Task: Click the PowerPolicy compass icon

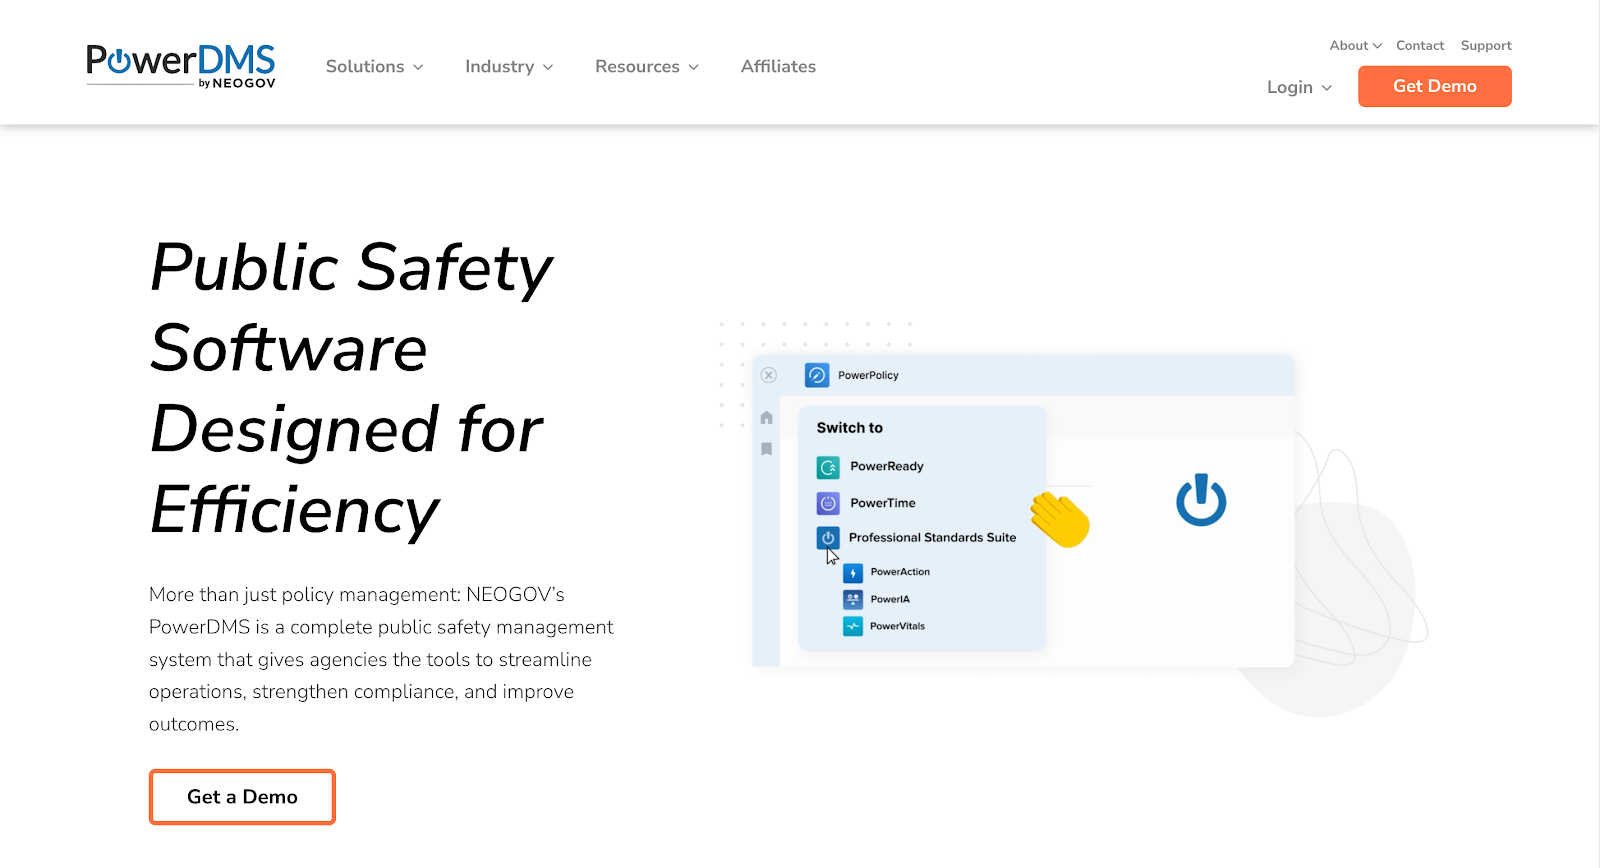Action: click(x=817, y=375)
